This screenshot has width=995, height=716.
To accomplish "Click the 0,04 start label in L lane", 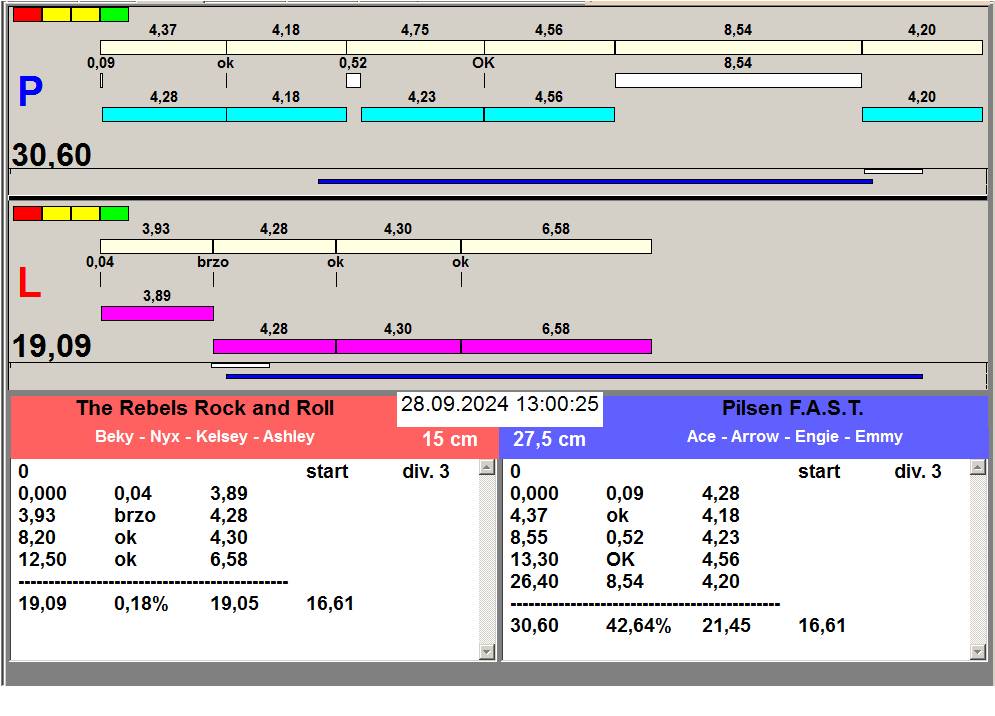I will click(x=100, y=262).
